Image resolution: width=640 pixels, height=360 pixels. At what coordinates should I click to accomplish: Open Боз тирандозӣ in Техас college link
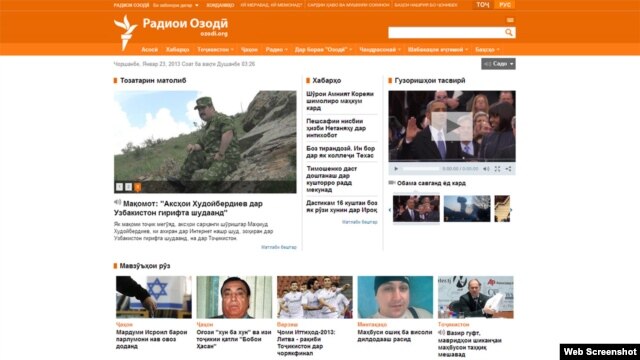tap(340, 152)
